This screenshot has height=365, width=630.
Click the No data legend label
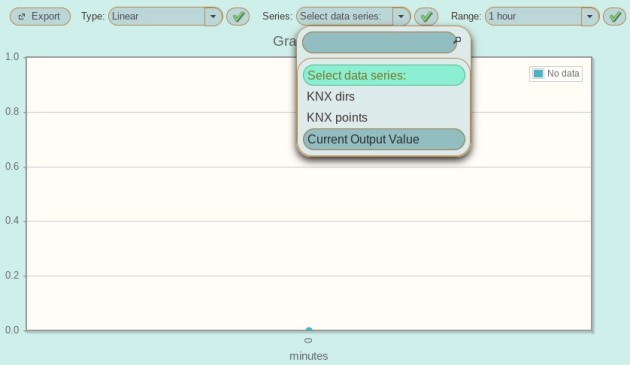pos(563,74)
